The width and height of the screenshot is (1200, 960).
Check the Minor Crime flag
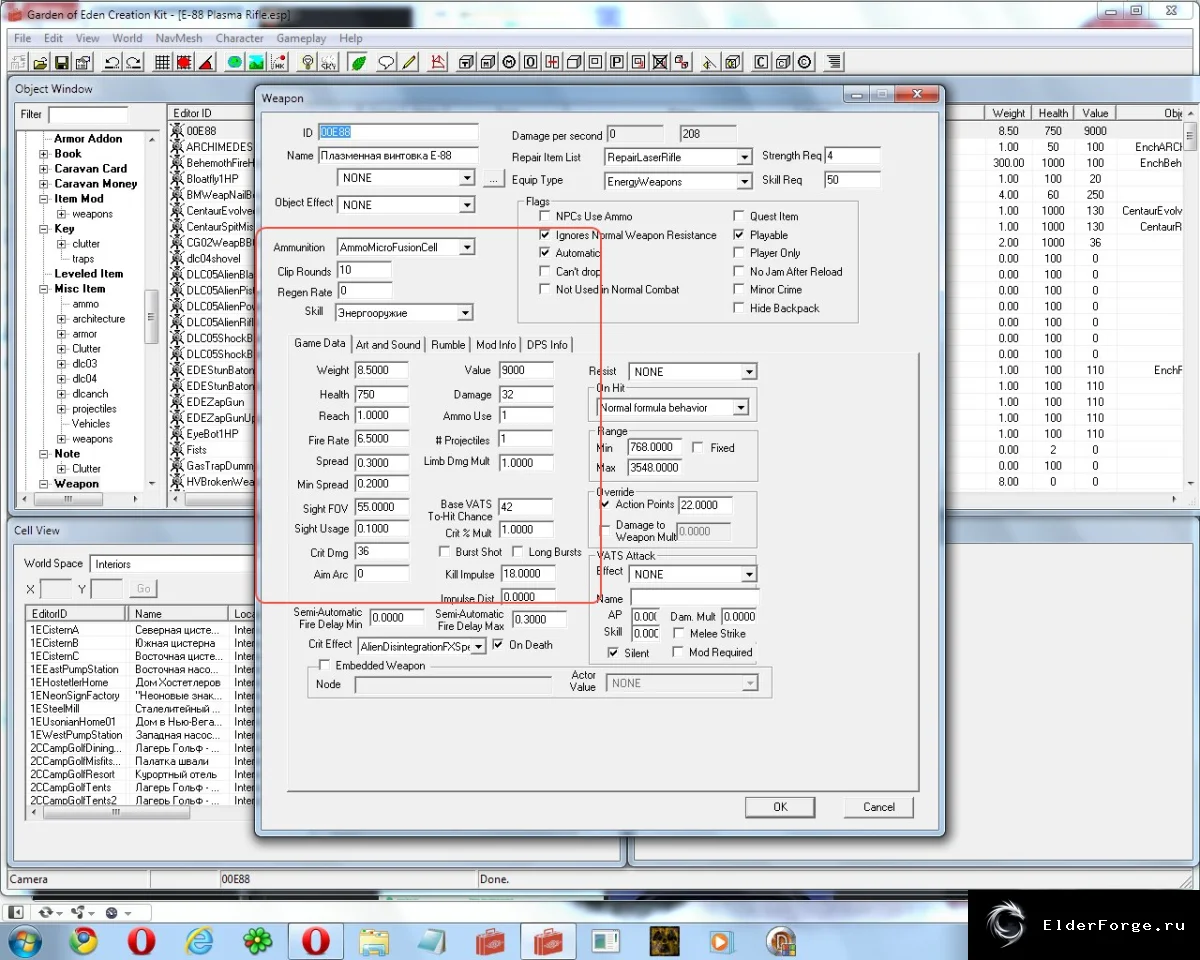(x=739, y=289)
